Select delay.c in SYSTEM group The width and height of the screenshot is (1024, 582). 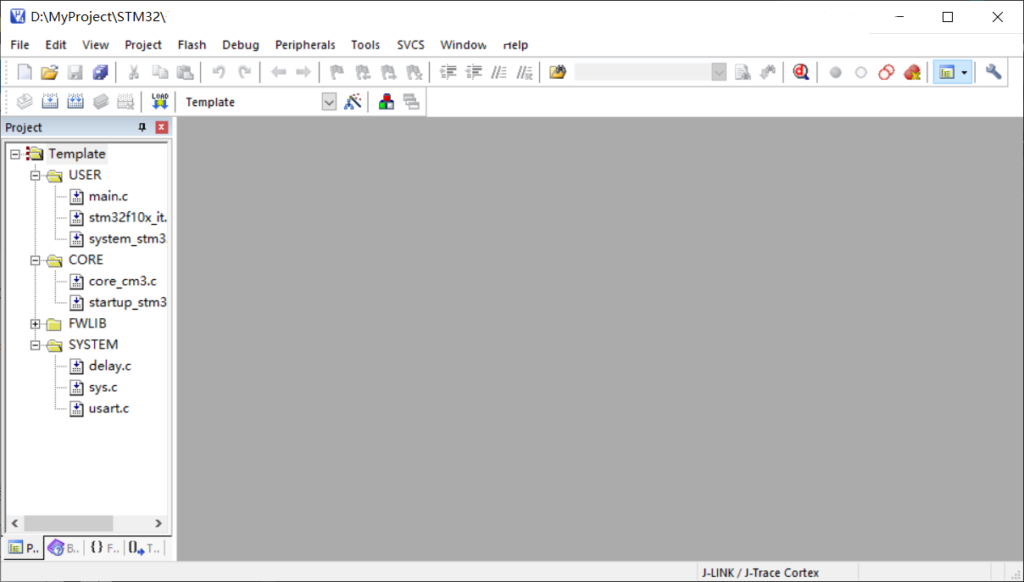(x=110, y=366)
